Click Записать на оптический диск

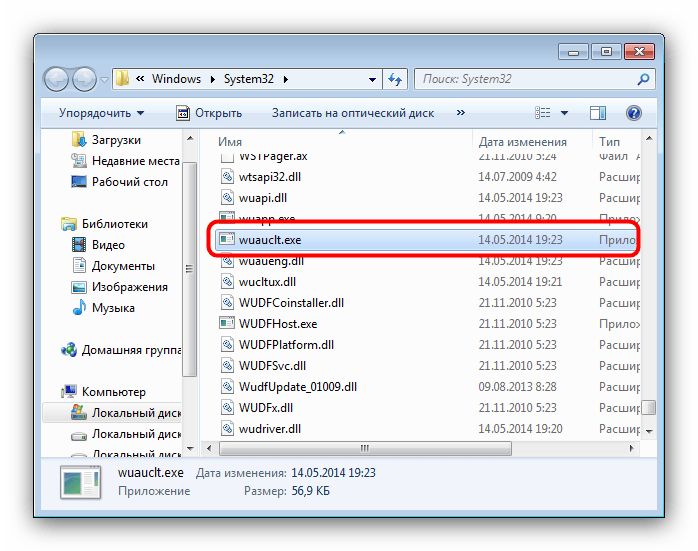(x=353, y=113)
